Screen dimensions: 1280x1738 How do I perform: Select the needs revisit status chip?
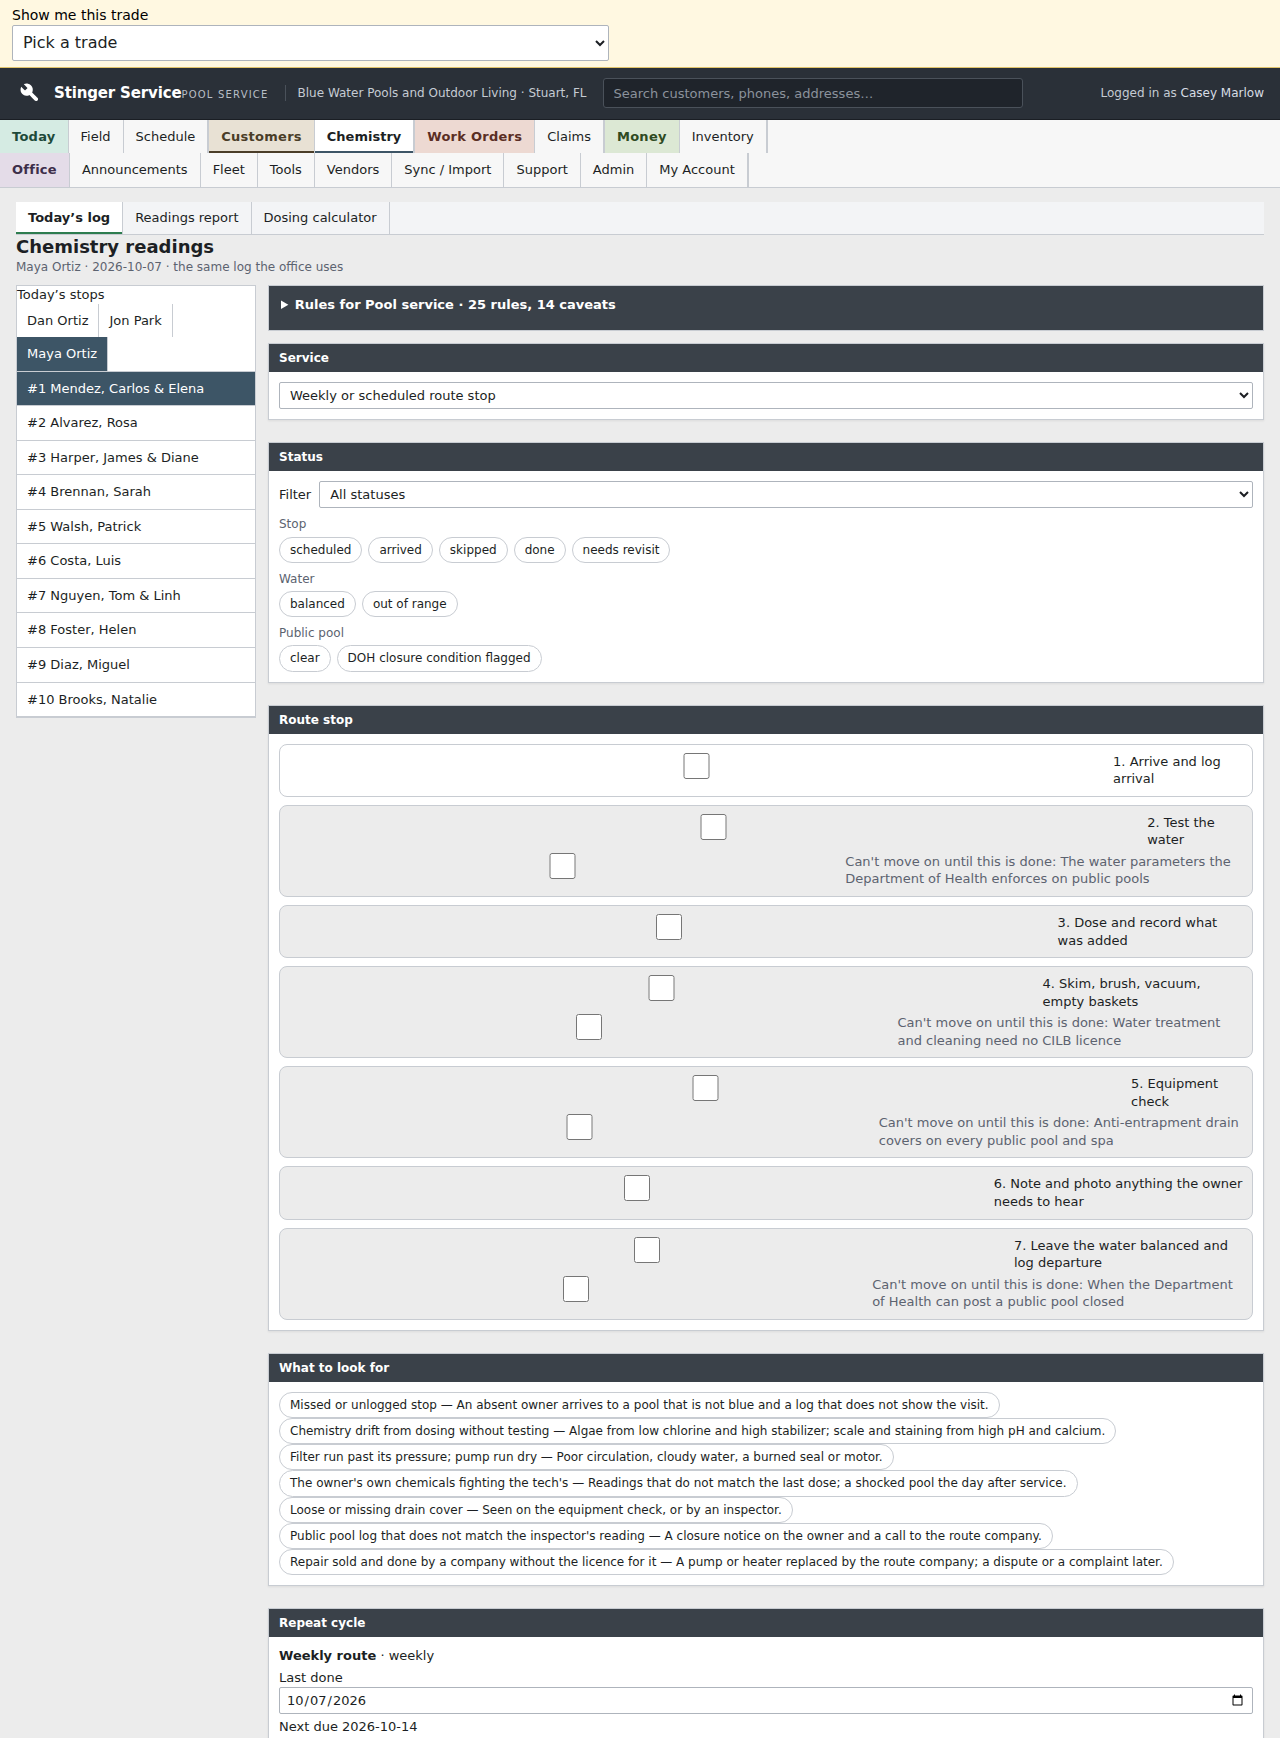(x=621, y=550)
